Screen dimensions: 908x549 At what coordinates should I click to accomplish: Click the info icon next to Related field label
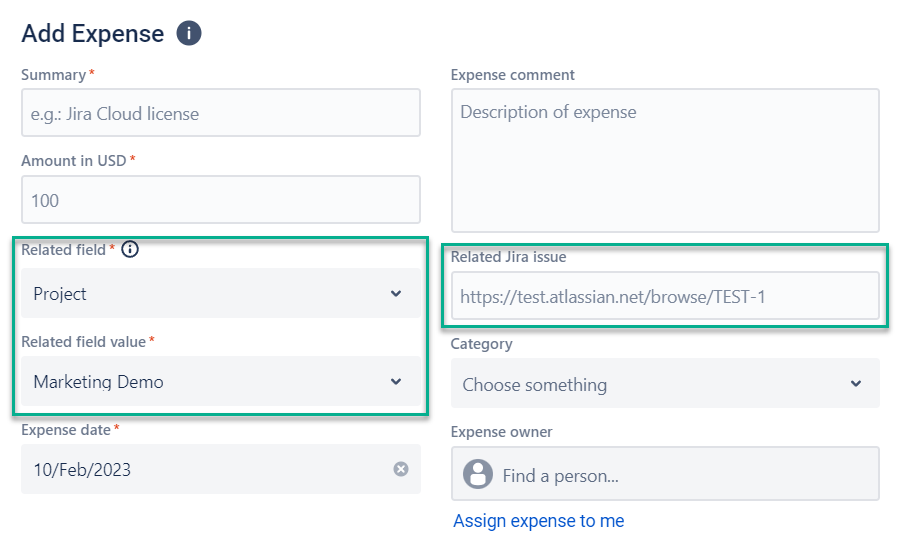click(130, 250)
